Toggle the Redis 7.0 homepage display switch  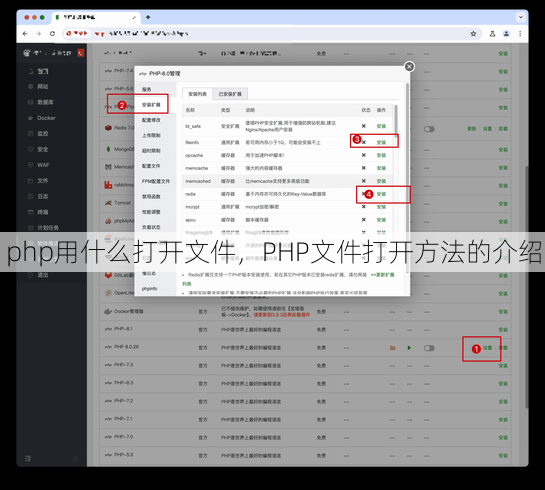[429, 129]
